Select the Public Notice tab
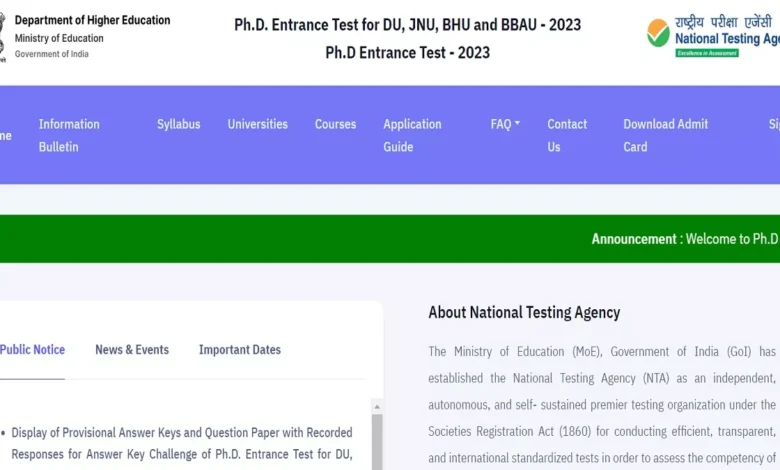The height and width of the screenshot is (470, 780). 32,349
